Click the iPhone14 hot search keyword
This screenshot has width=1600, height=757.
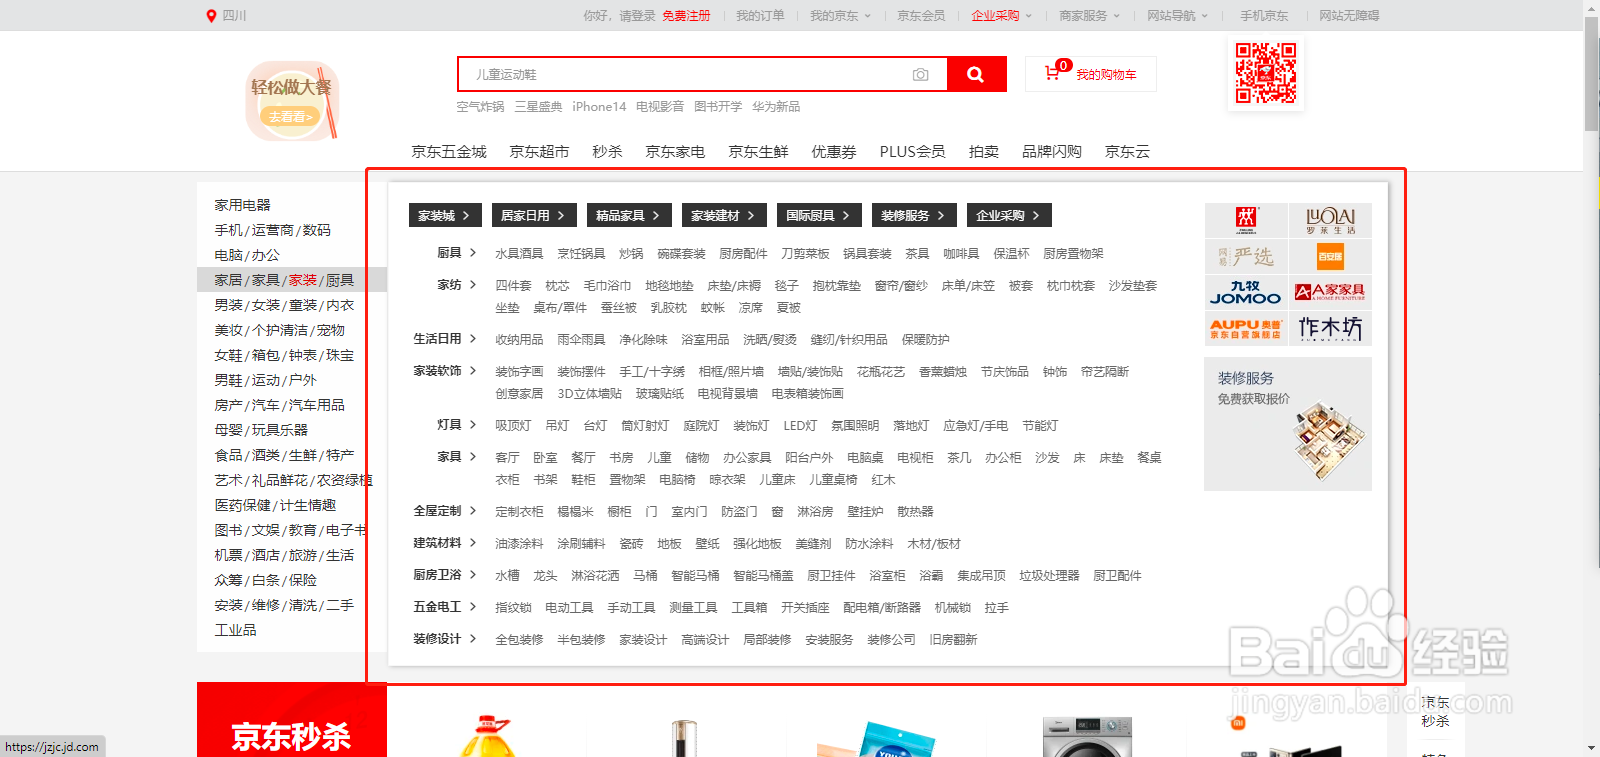[x=599, y=107]
